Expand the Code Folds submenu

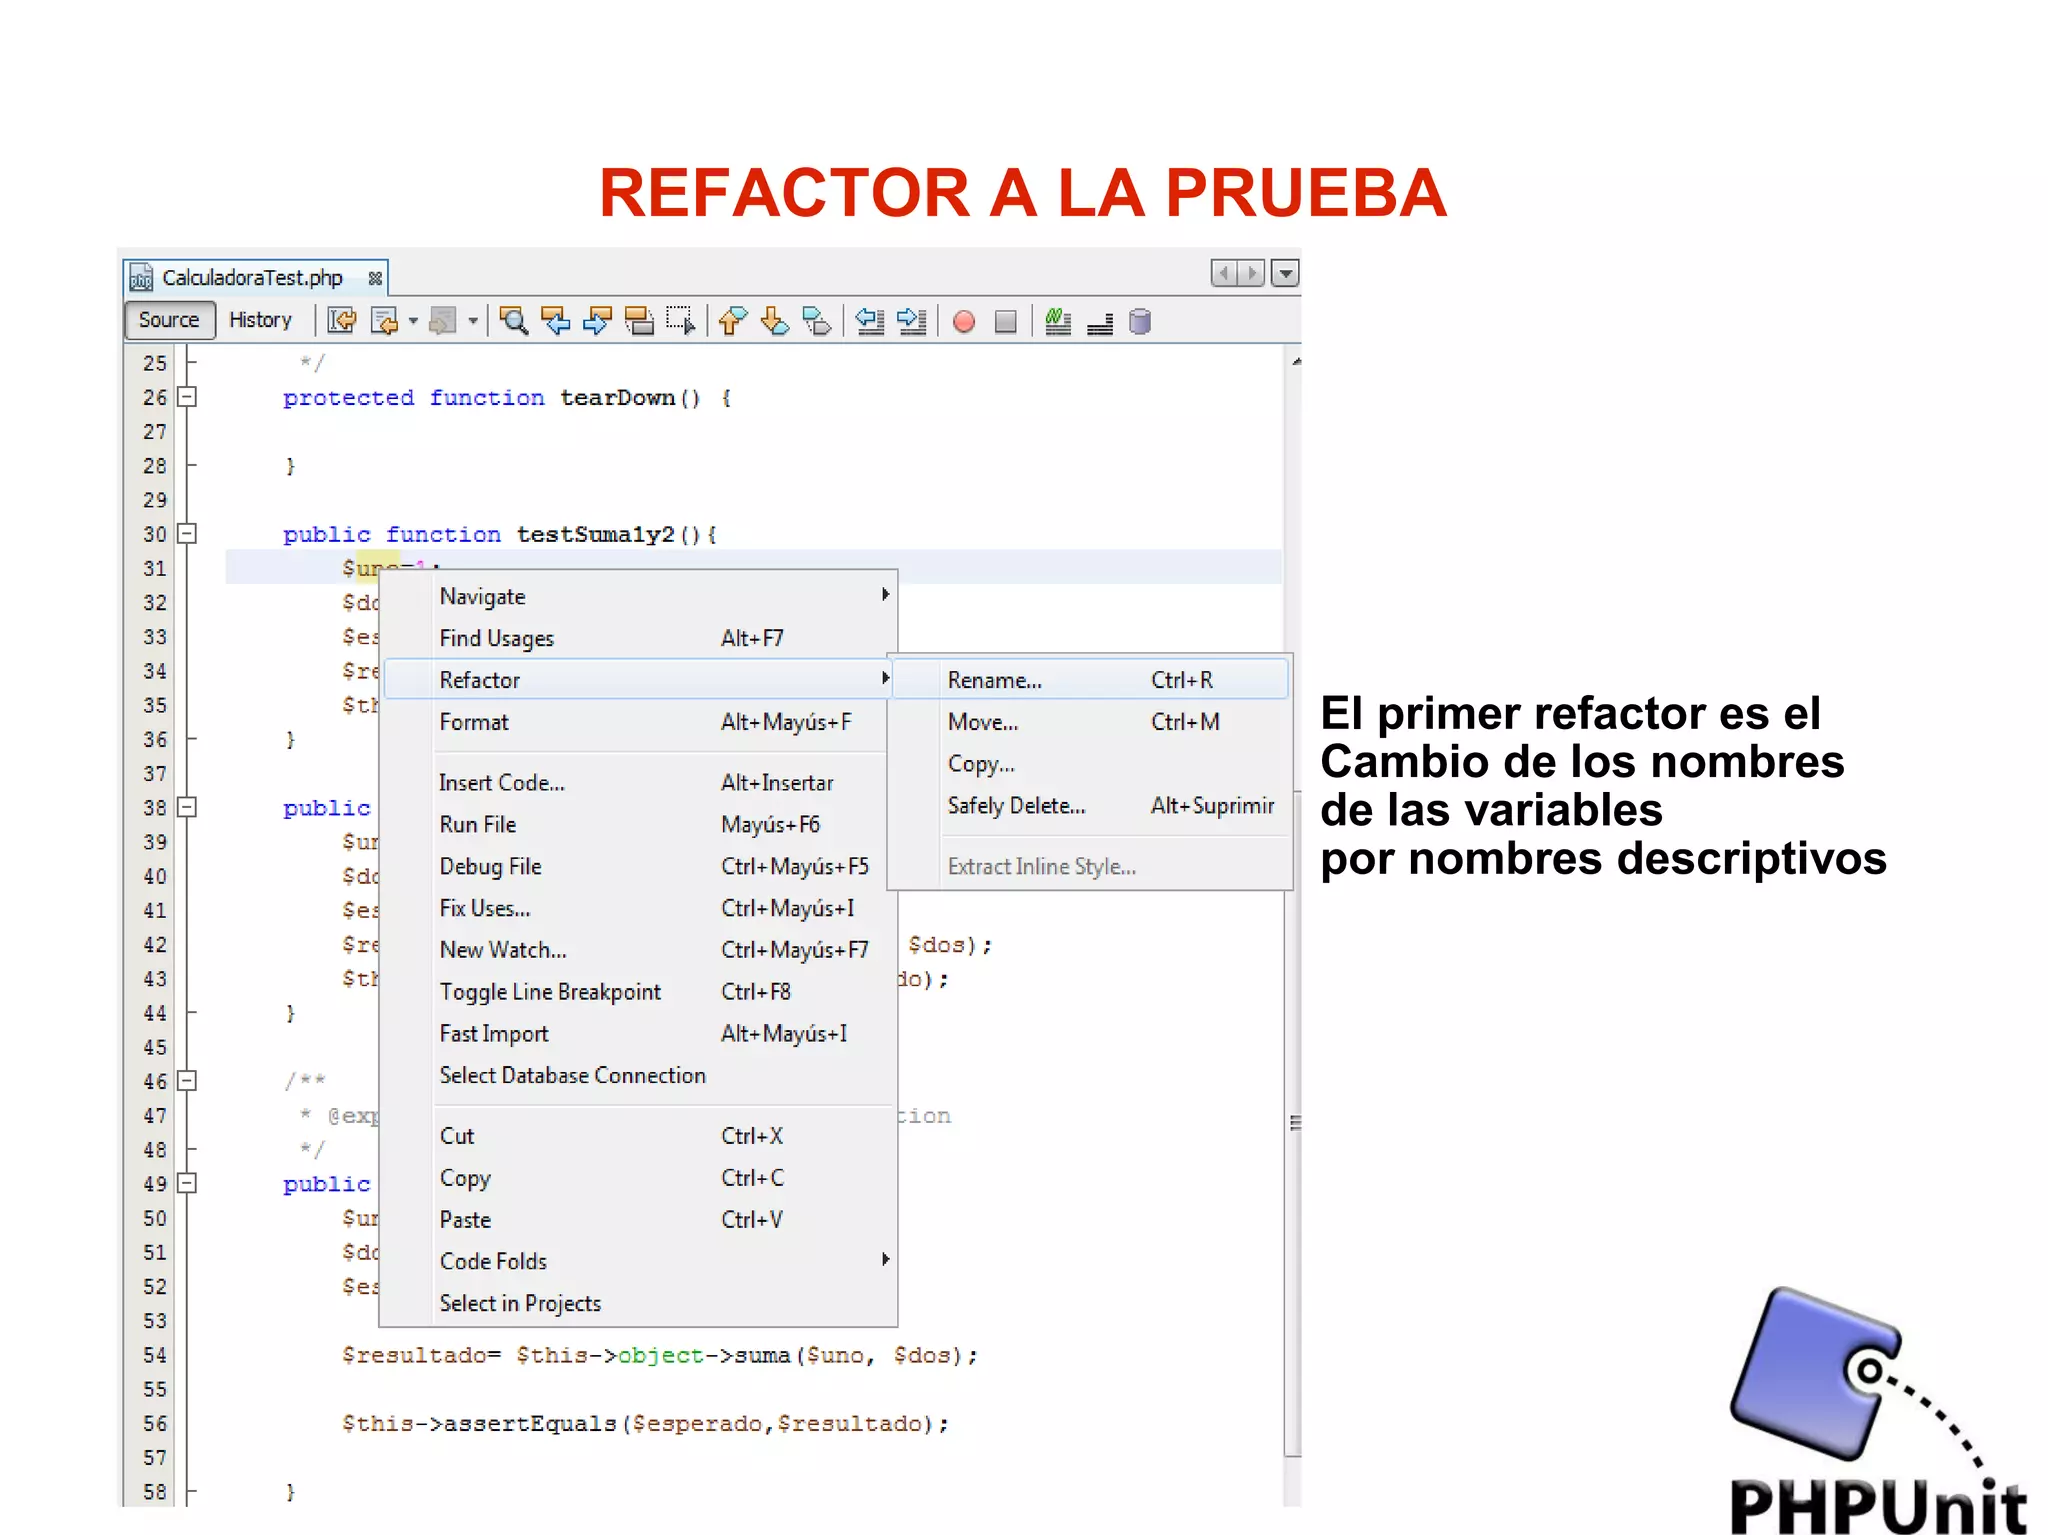pyautogui.click(x=640, y=1261)
